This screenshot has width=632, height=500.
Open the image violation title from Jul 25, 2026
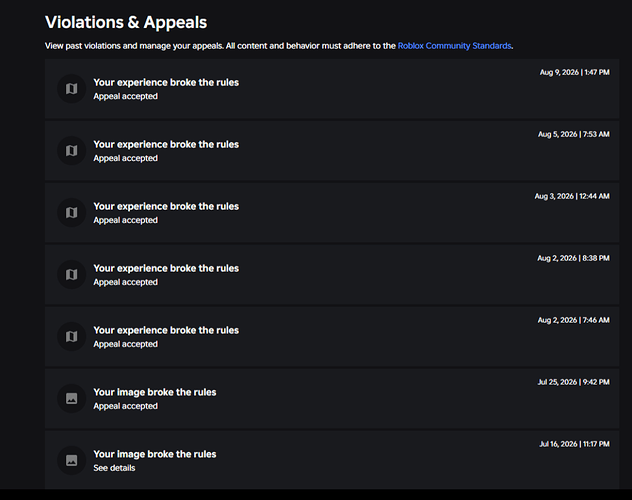coord(155,392)
